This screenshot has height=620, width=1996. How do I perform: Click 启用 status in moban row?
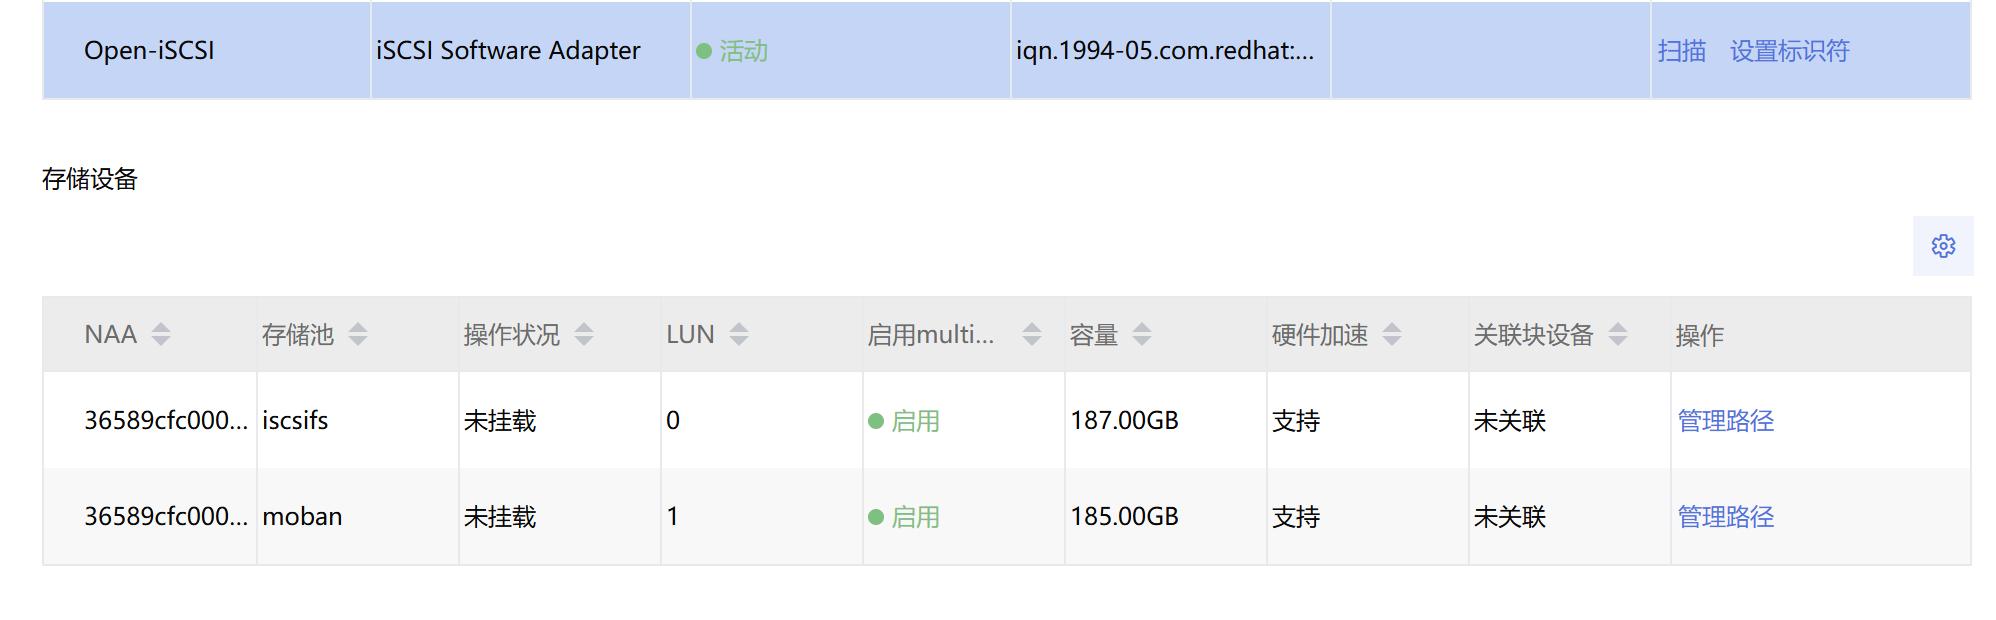[x=914, y=517]
